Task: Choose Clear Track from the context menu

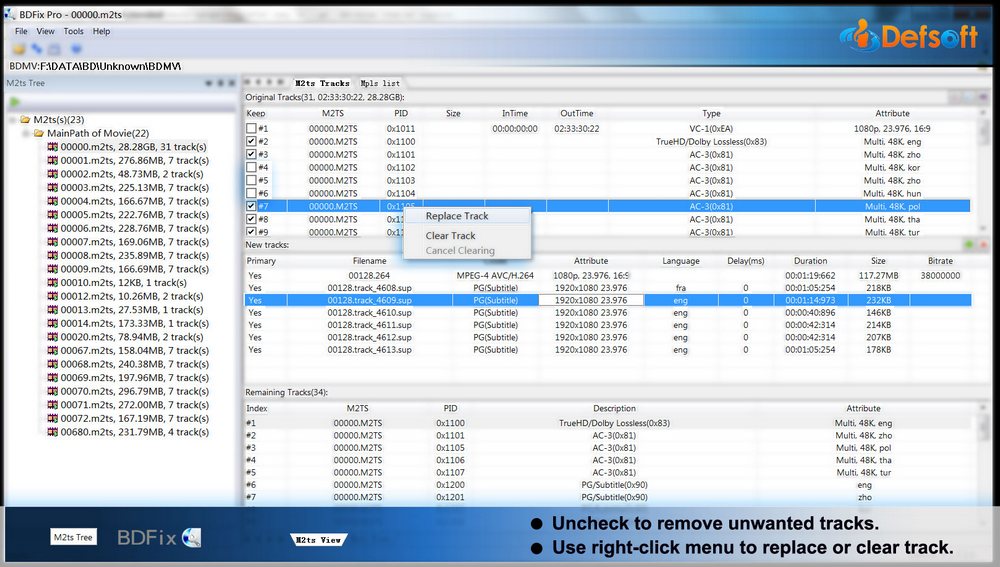Action: 467,235
